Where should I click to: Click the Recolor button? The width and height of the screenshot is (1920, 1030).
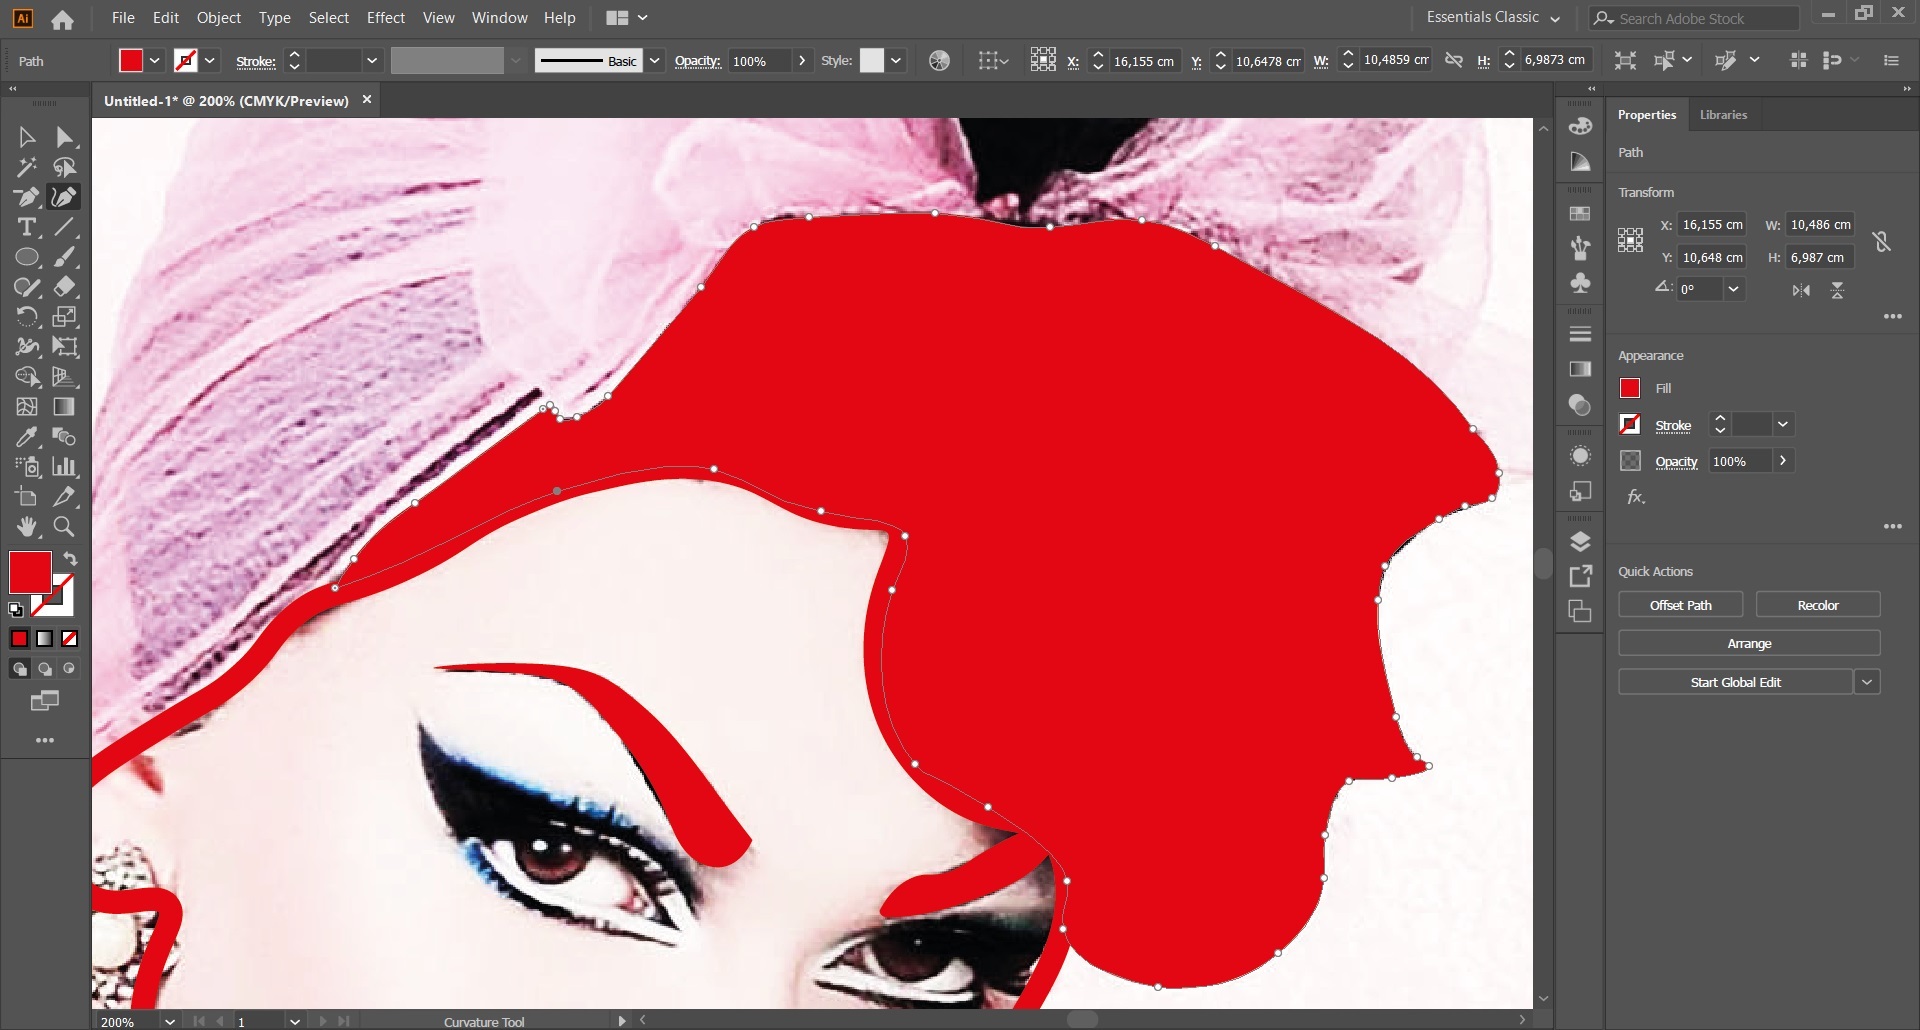(x=1818, y=605)
